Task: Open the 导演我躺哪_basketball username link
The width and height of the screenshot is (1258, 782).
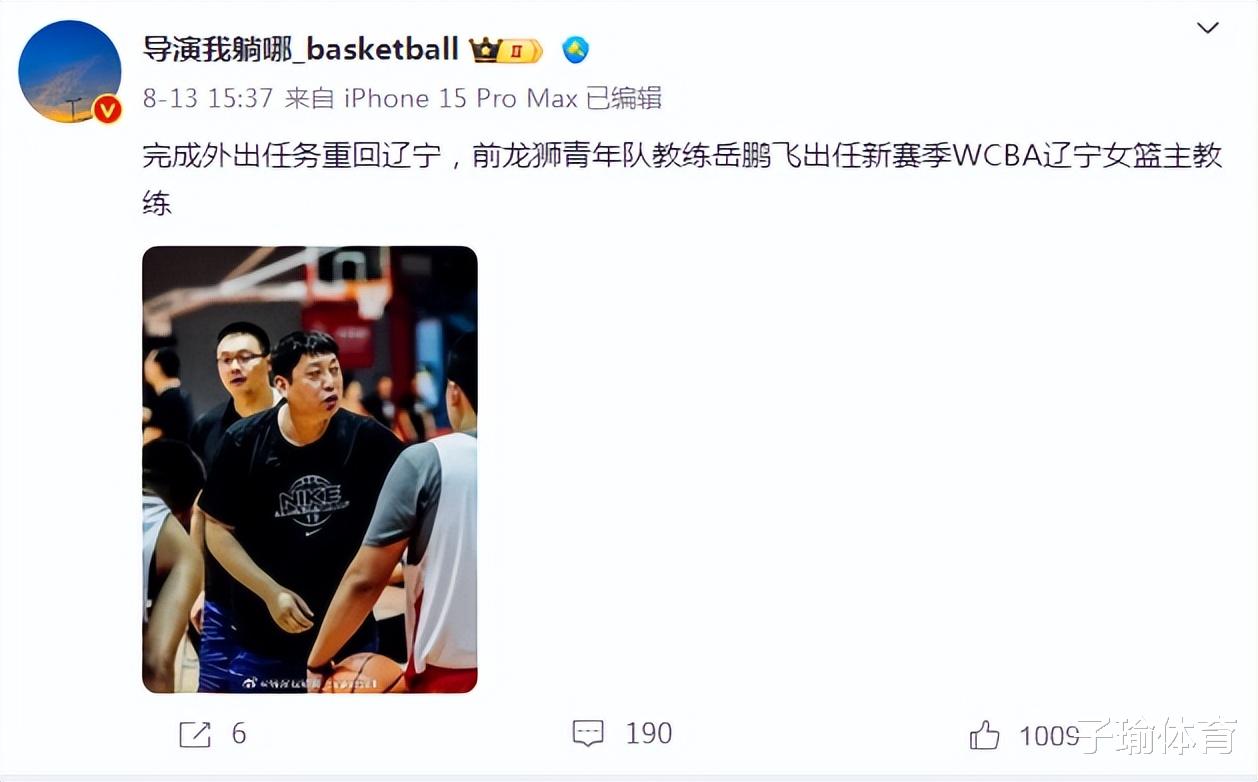Action: (301, 48)
